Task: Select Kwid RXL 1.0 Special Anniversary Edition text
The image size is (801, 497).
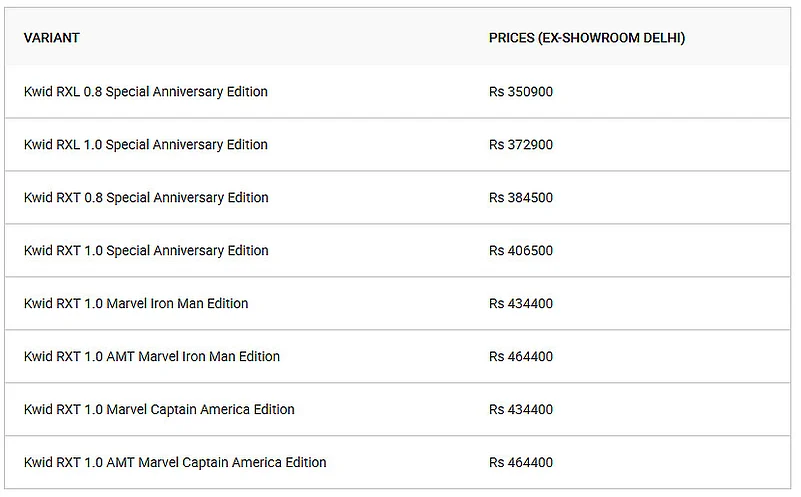Action: coord(146,145)
